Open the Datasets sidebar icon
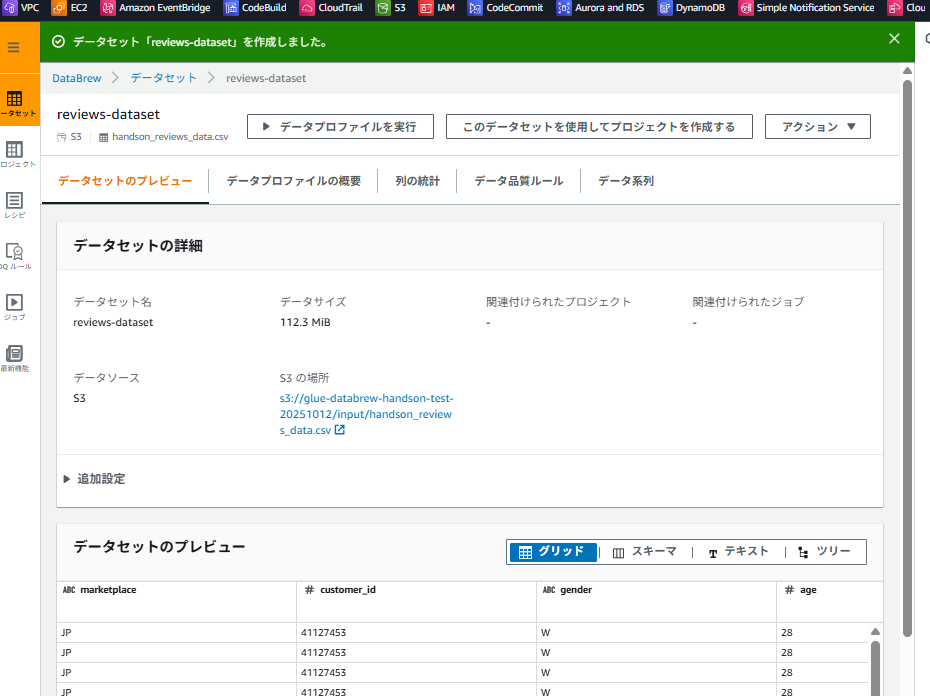 tap(16, 103)
